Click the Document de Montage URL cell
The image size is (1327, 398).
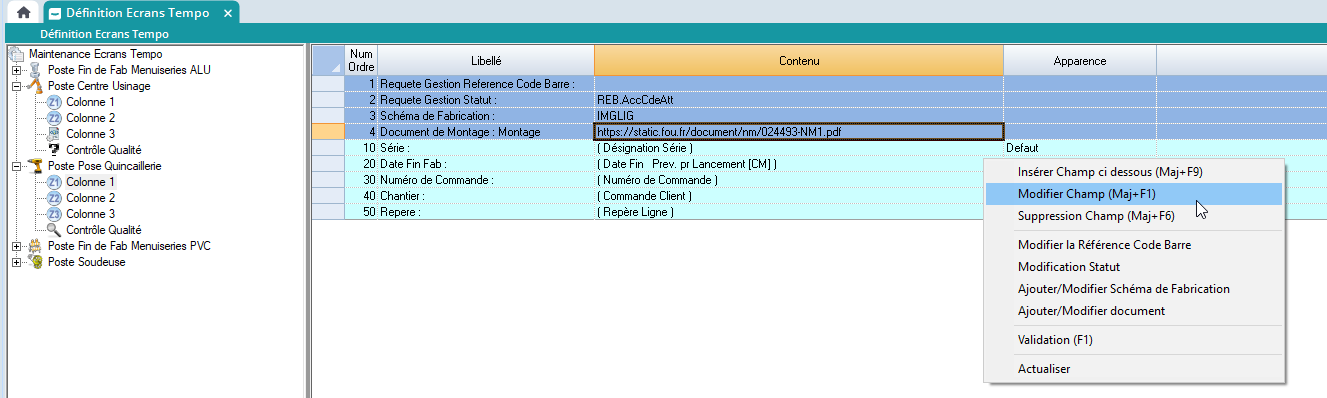tap(798, 132)
